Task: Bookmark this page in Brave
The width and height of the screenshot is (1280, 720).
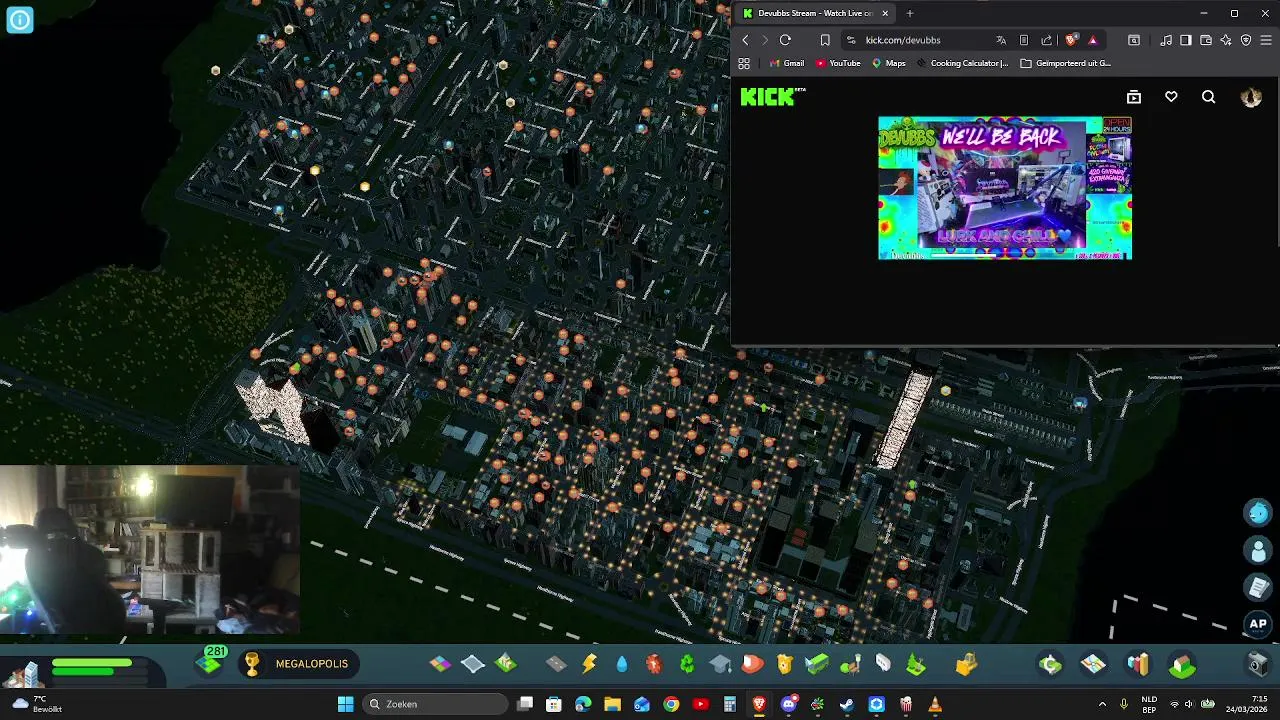Action: coord(825,40)
